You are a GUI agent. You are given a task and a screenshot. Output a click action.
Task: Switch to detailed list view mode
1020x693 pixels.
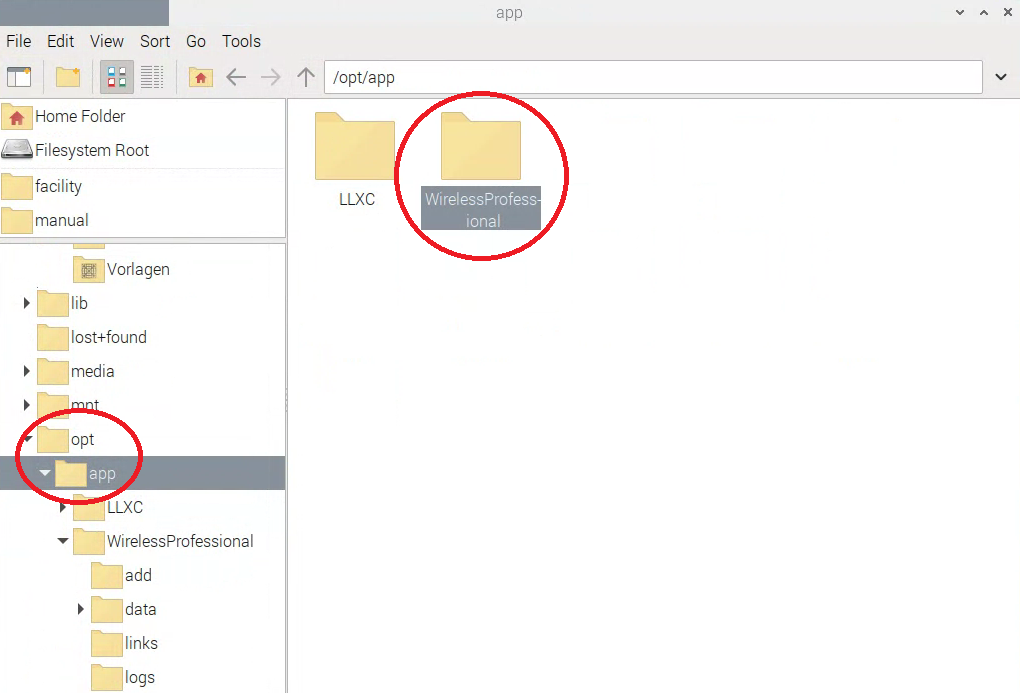coord(152,77)
